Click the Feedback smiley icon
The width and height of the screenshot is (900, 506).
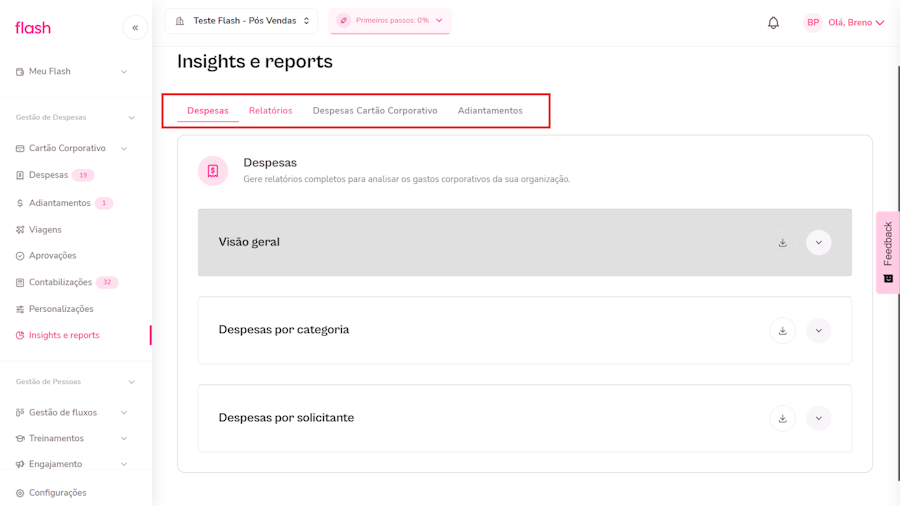888,278
